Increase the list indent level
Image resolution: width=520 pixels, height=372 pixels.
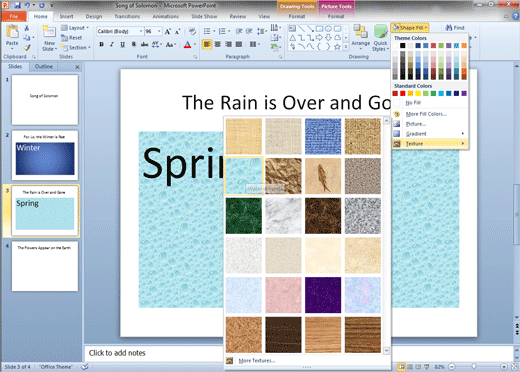coord(249,31)
